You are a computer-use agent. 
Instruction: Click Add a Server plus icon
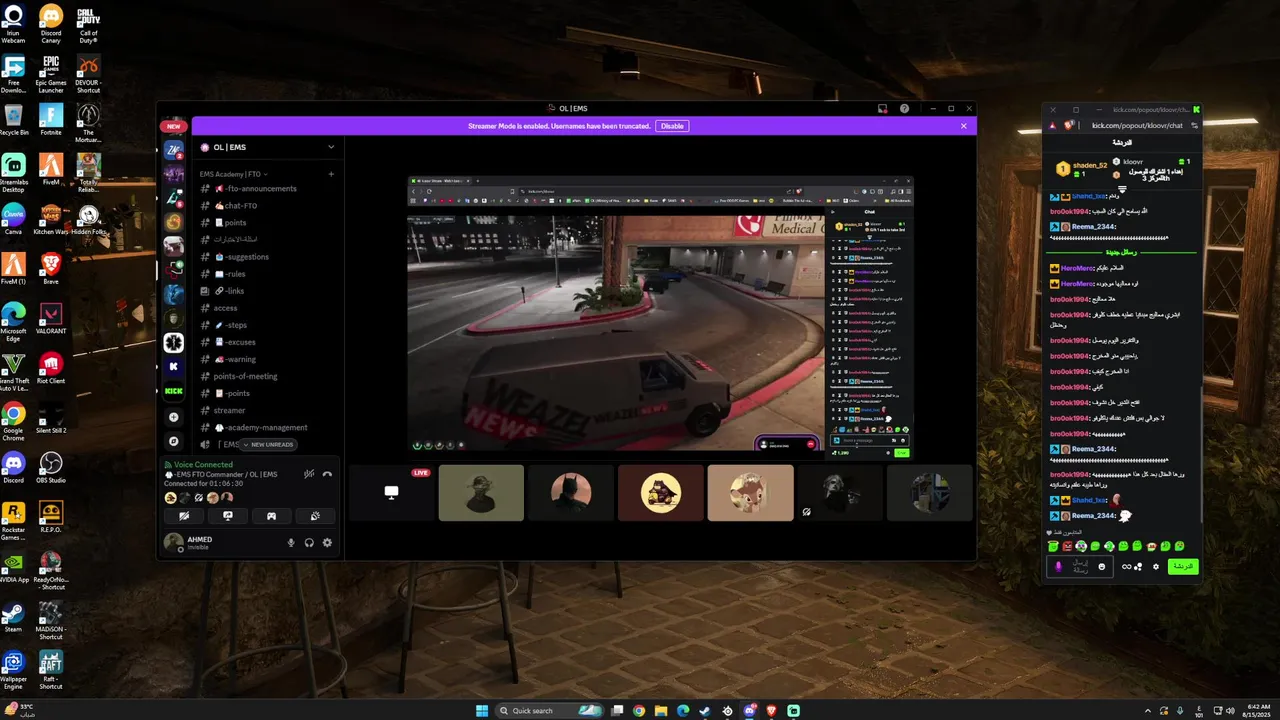coord(173,417)
